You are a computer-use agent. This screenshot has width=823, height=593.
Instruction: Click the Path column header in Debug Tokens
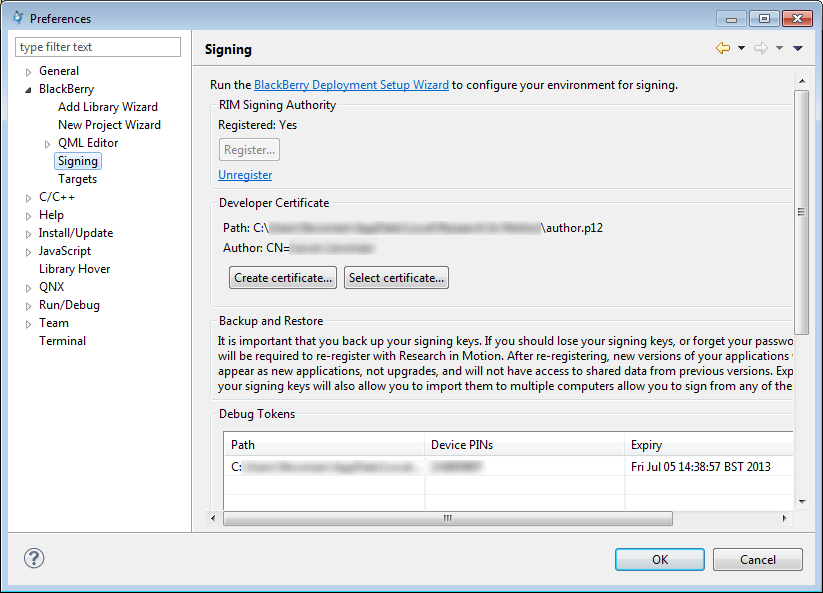[x=324, y=444]
